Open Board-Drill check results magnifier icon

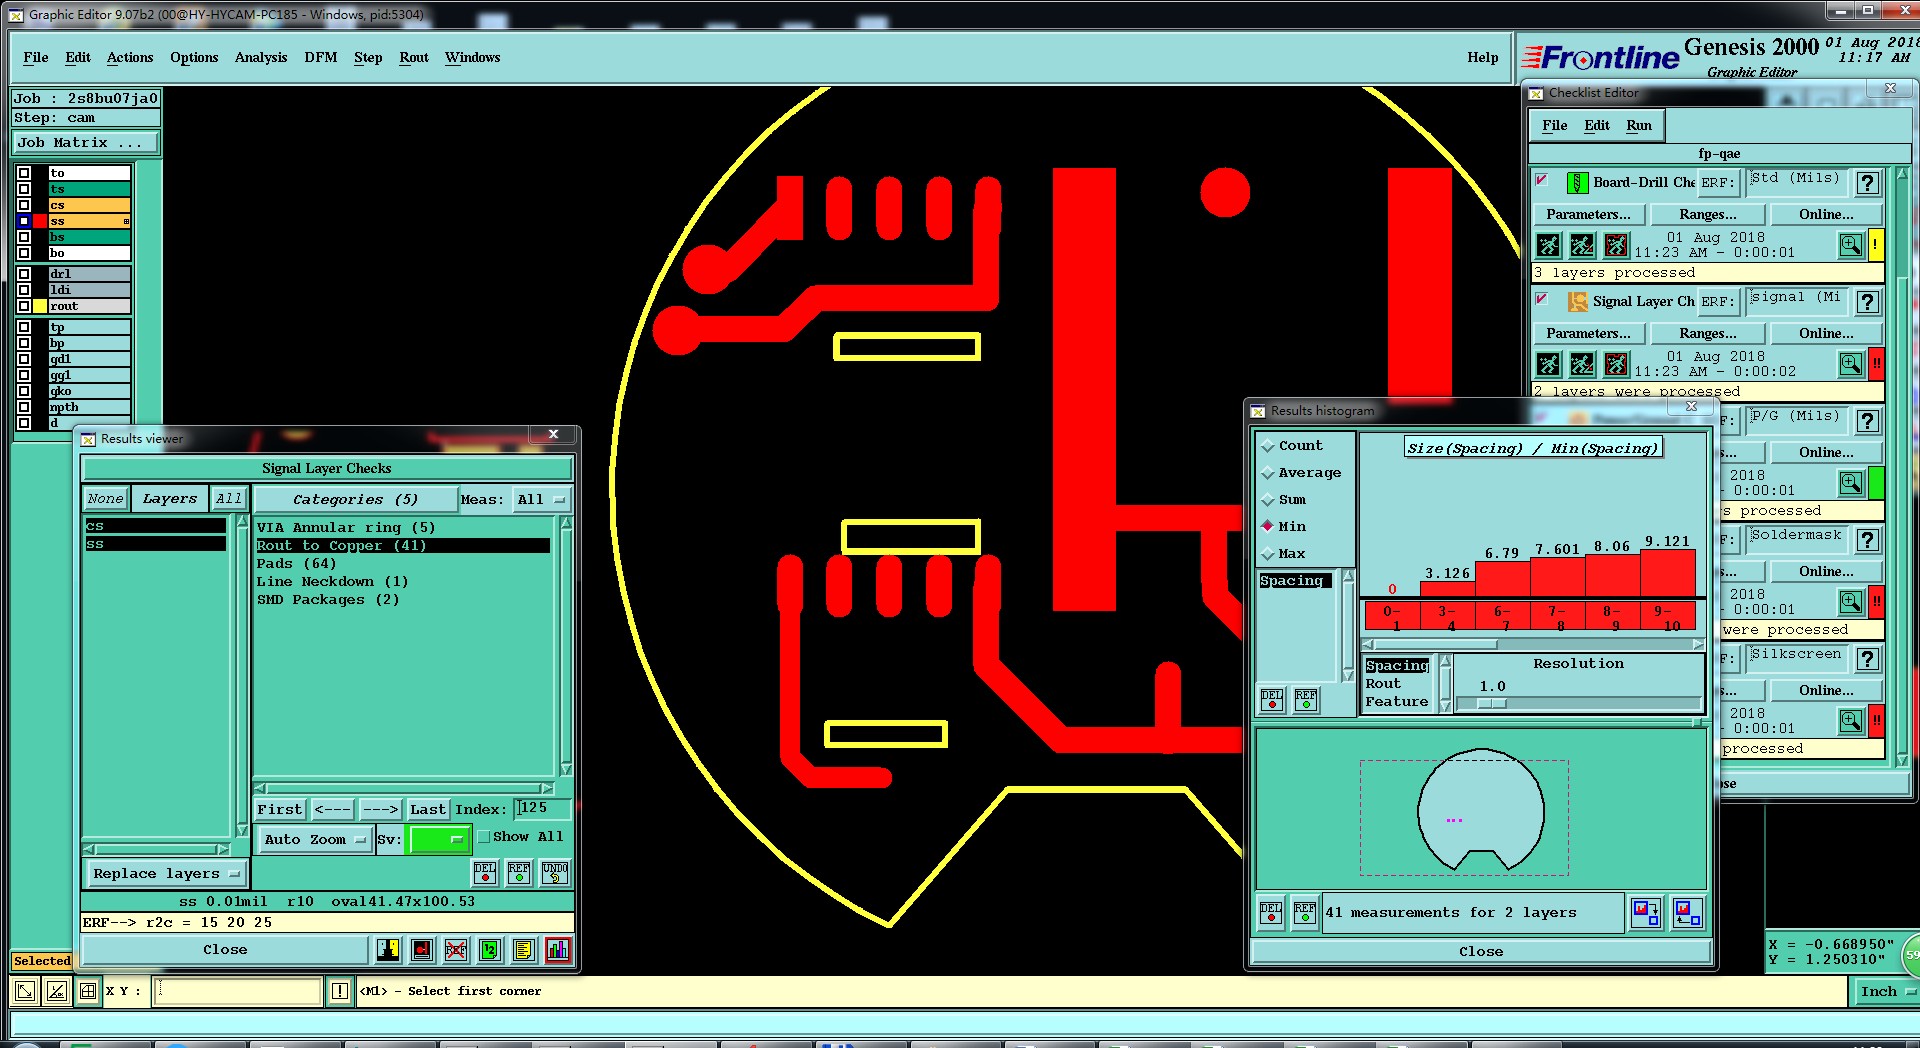(1851, 245)
